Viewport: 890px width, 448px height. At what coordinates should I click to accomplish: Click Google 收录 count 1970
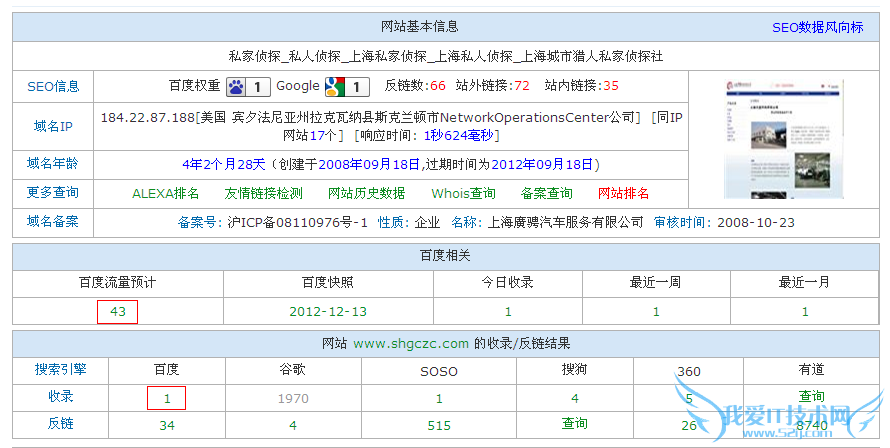click(293, 399)
